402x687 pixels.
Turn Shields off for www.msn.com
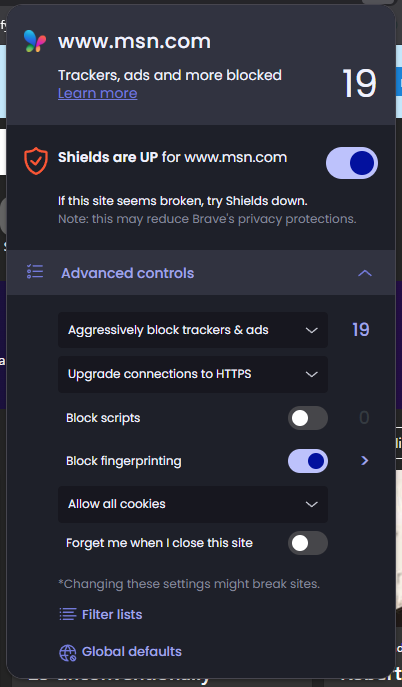[x=352, y=163]
